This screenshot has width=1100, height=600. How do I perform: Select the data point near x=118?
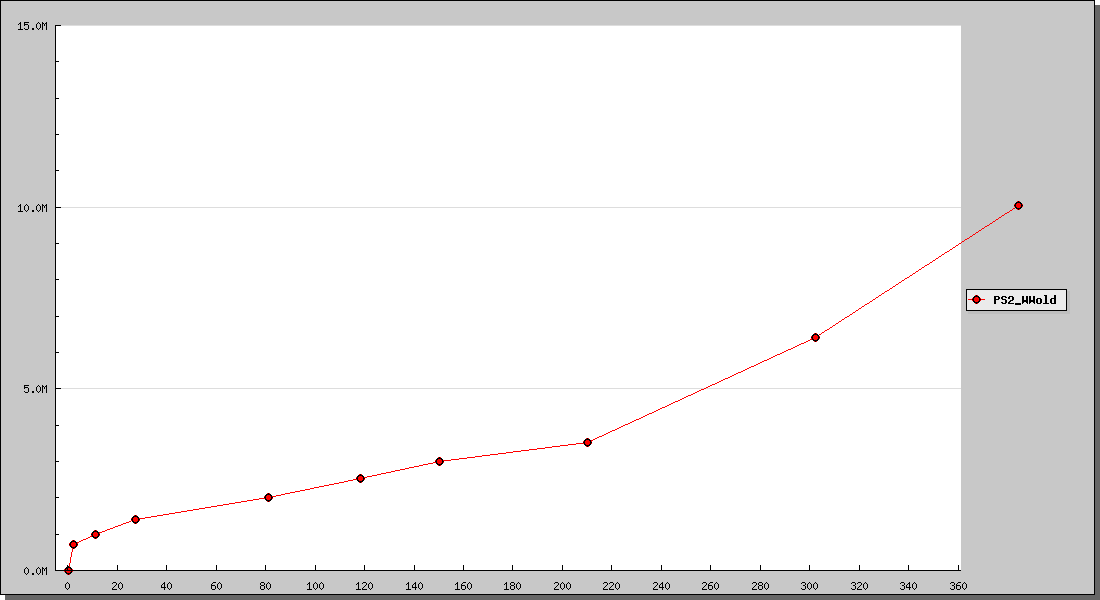[361, 479]
